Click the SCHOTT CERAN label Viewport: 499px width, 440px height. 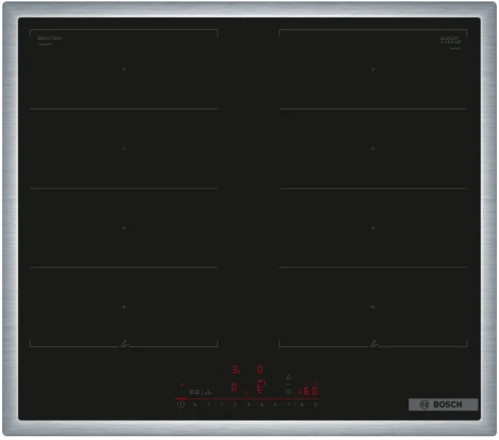point(451,40)
